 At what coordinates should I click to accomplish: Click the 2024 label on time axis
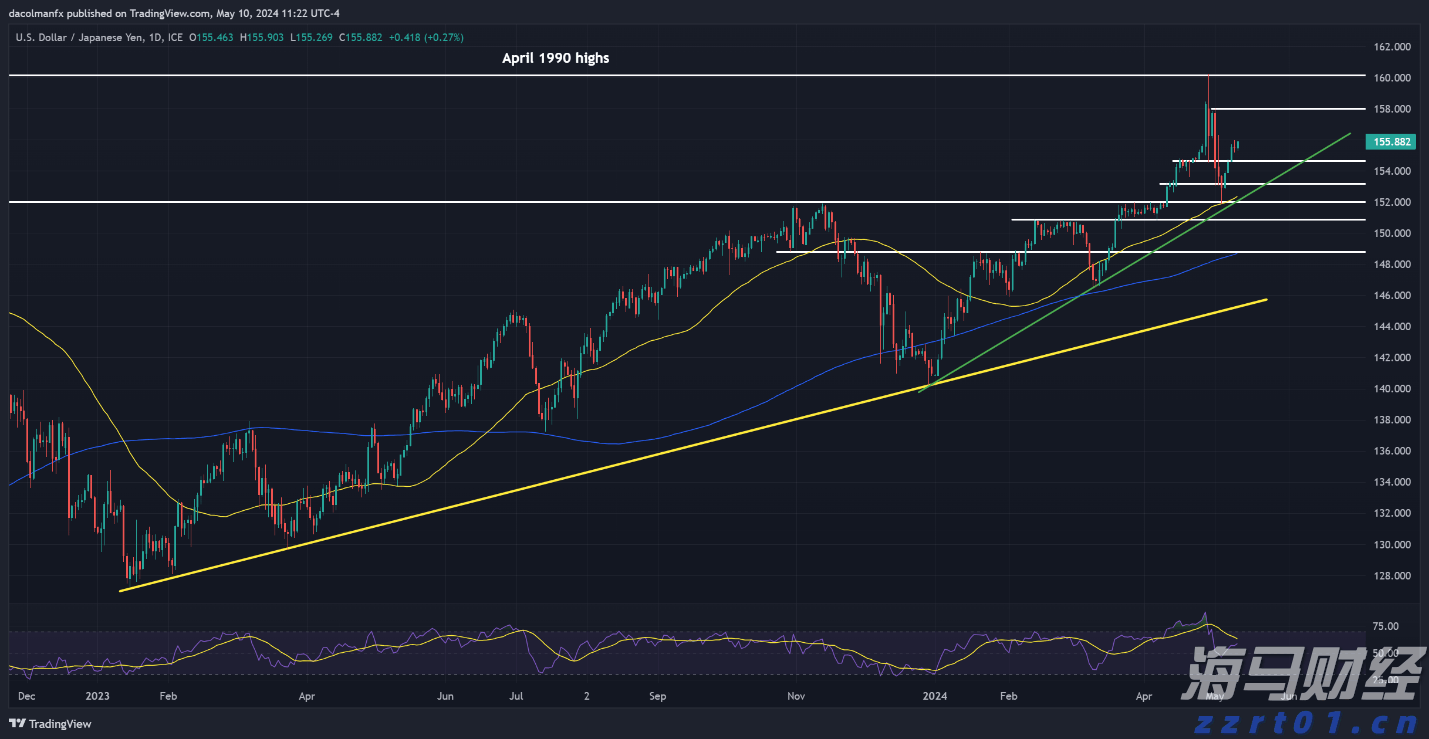(x=934, y=695)
